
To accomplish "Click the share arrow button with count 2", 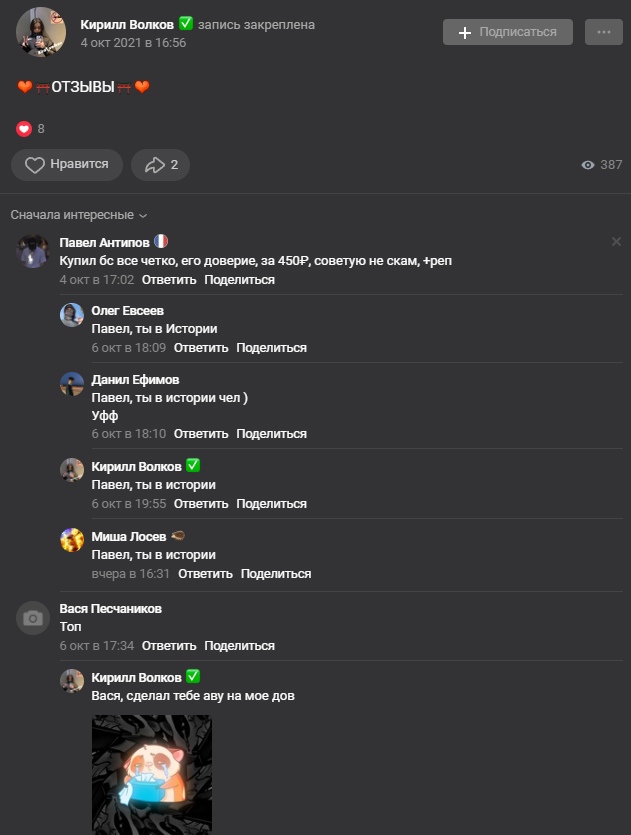I will (160, 165).
